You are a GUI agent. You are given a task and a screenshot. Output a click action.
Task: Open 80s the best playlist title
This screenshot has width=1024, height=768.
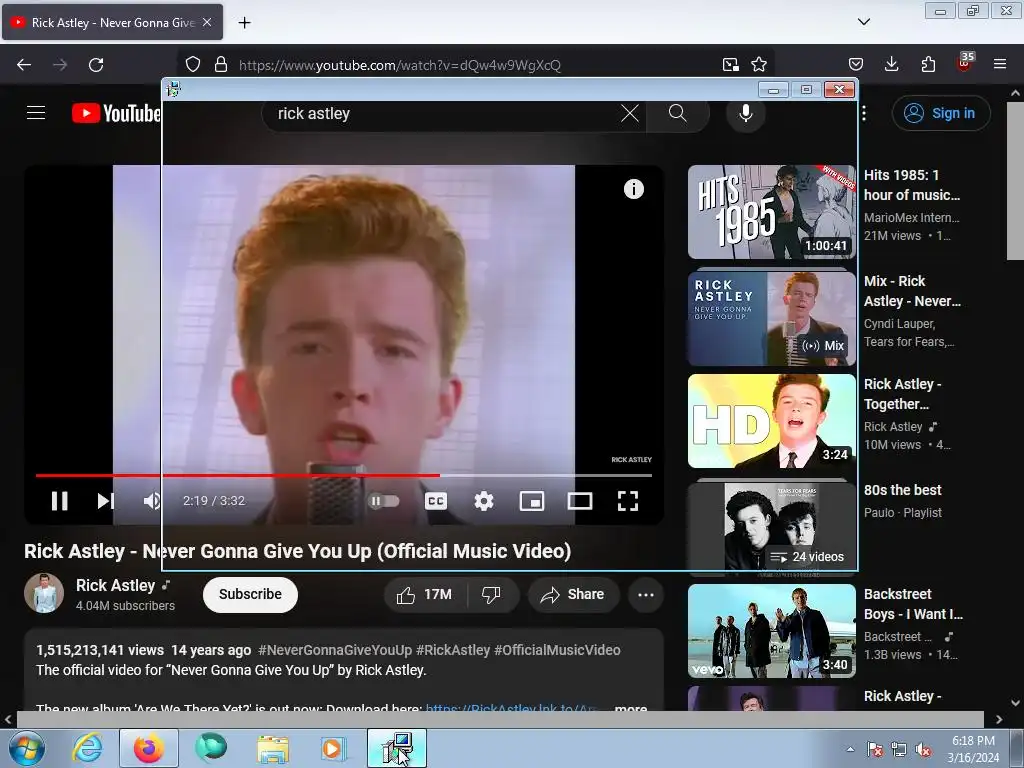coord(903,490)
